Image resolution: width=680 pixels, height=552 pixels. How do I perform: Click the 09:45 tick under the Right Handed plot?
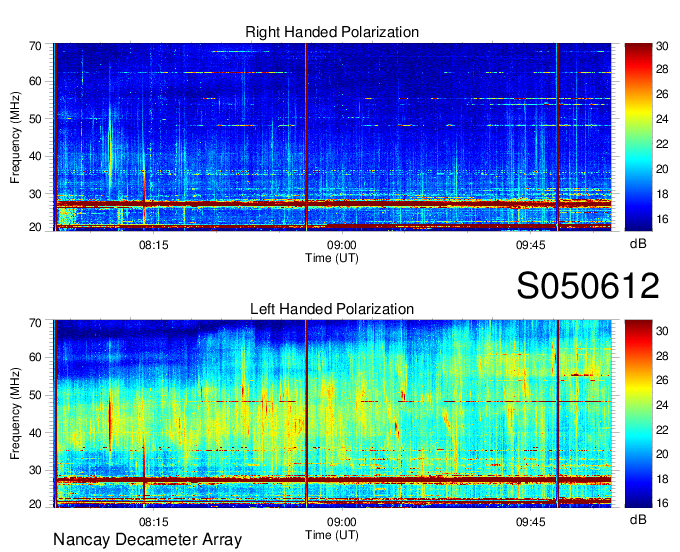(530, 245)
